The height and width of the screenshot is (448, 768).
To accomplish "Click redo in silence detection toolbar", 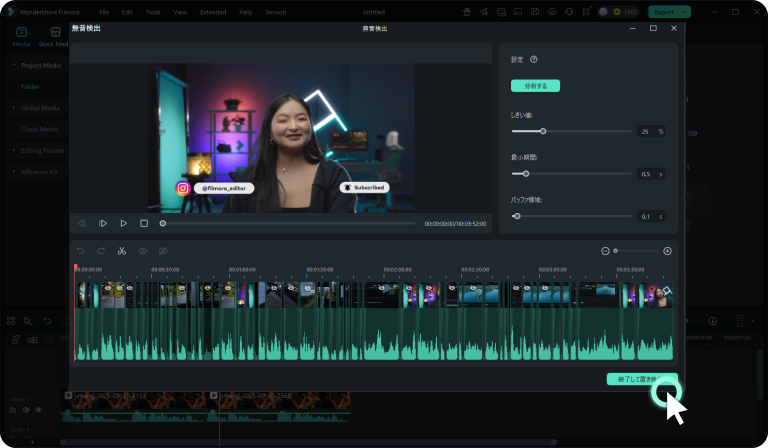I will (x=101, y=251).
